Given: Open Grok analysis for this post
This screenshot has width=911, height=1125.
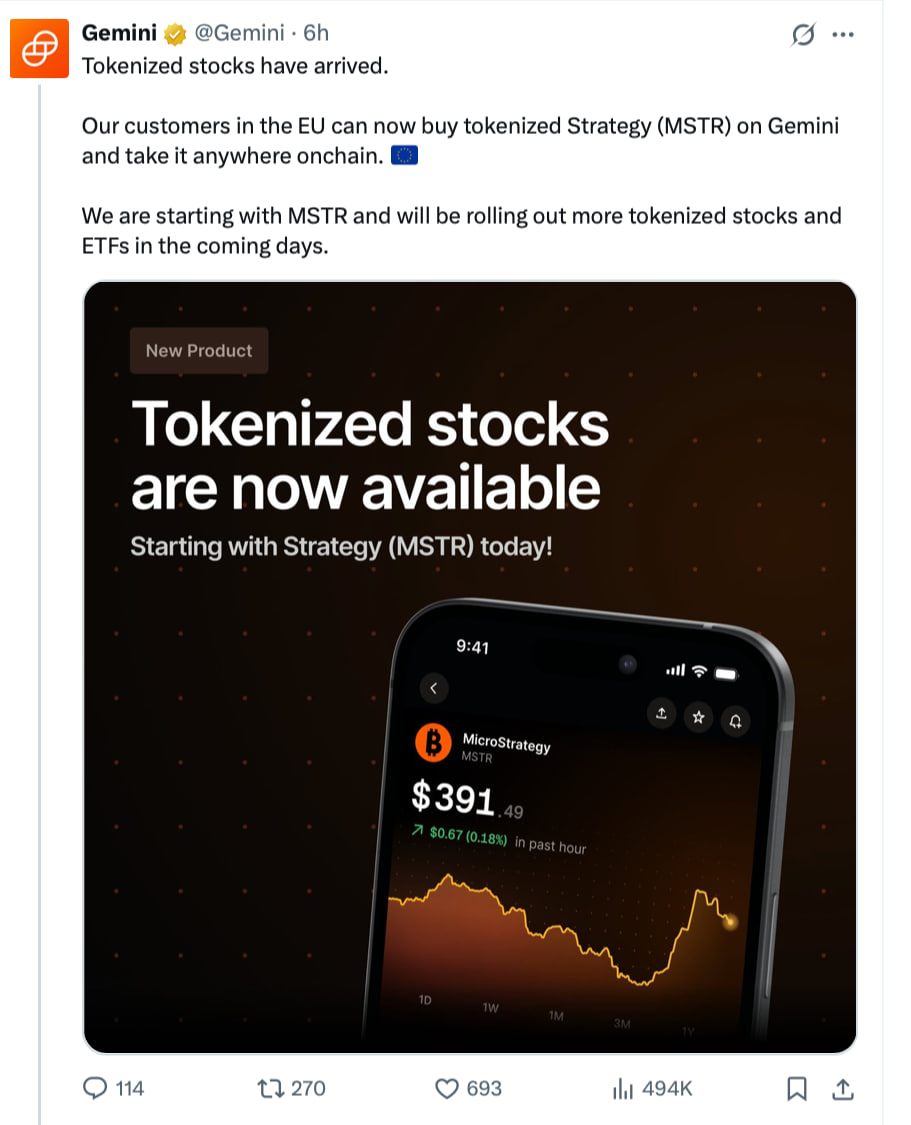Looking at the screenshot, I should point(803,34).
